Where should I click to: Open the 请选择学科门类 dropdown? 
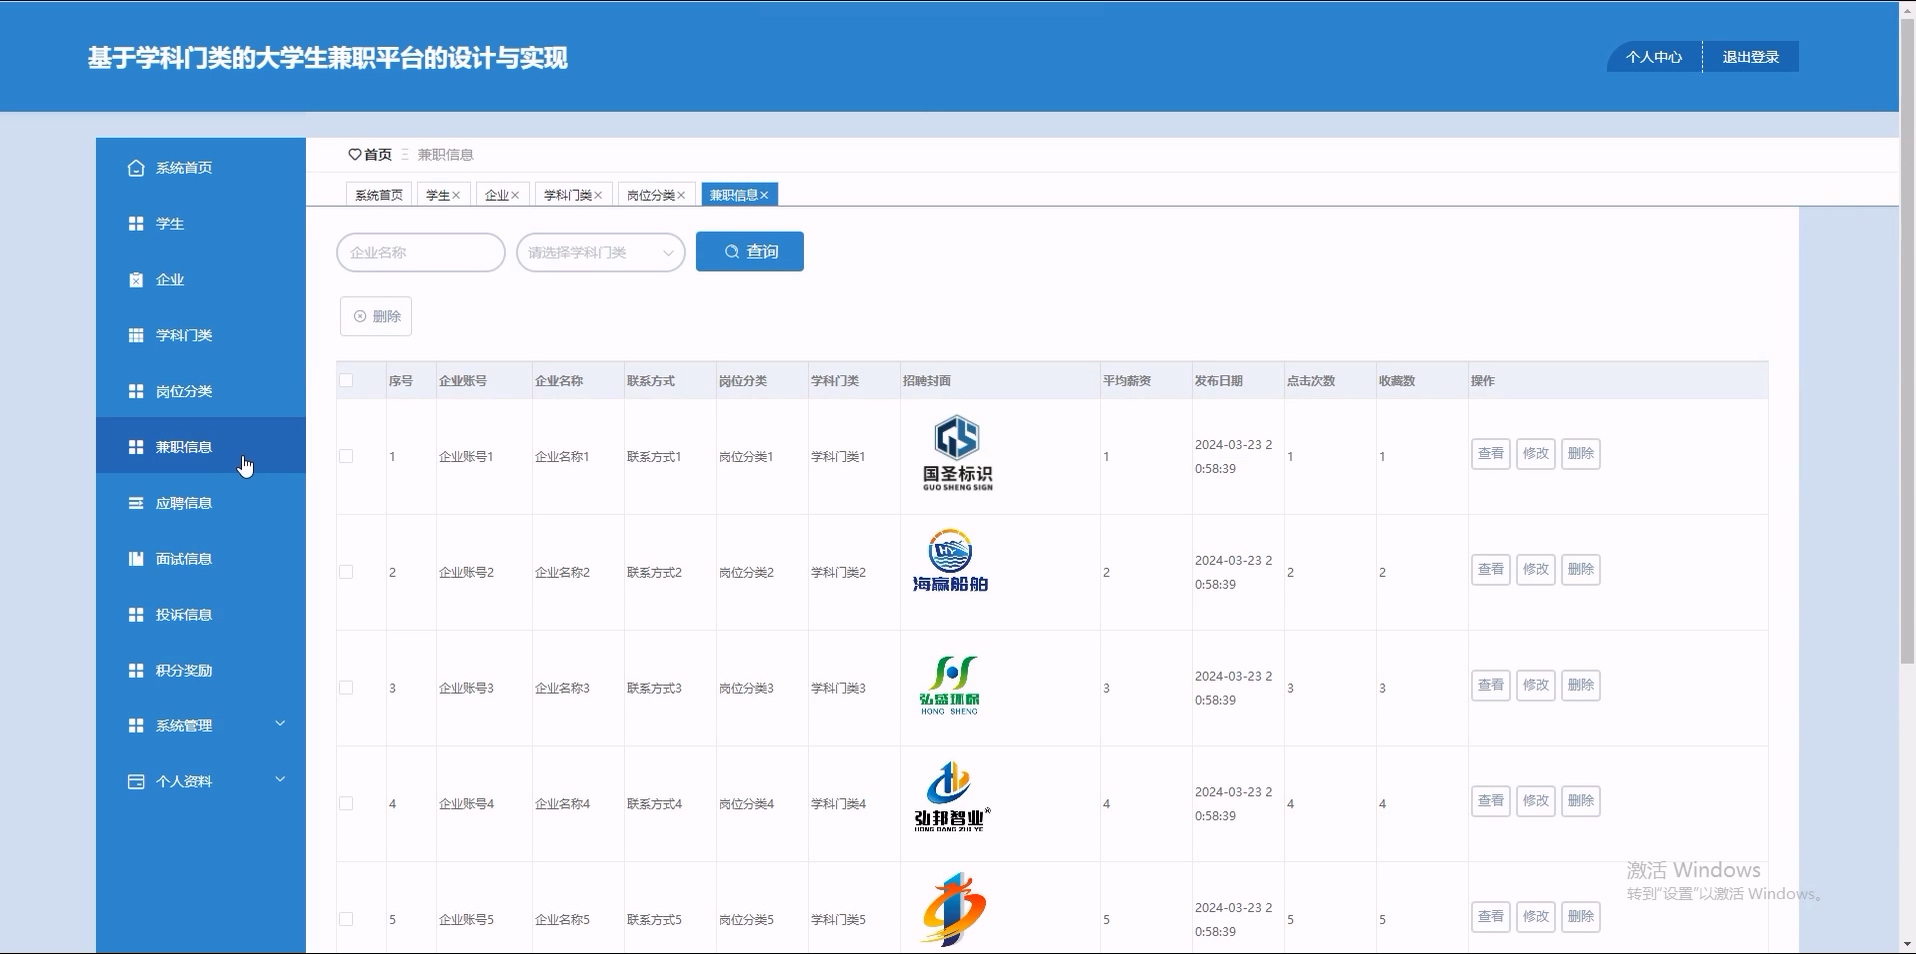pos(601,252)
